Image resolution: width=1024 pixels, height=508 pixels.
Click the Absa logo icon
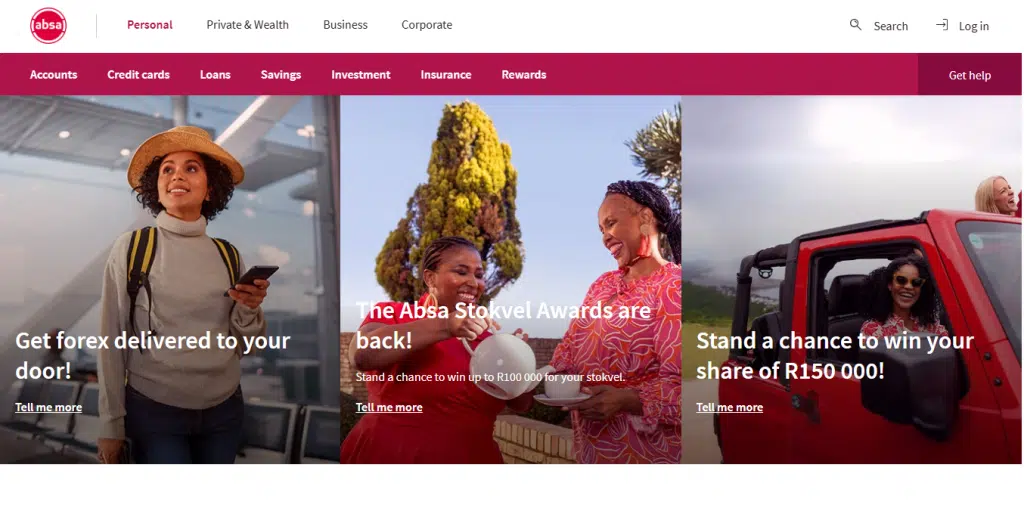pyautogui.click(x=48, y=25)
